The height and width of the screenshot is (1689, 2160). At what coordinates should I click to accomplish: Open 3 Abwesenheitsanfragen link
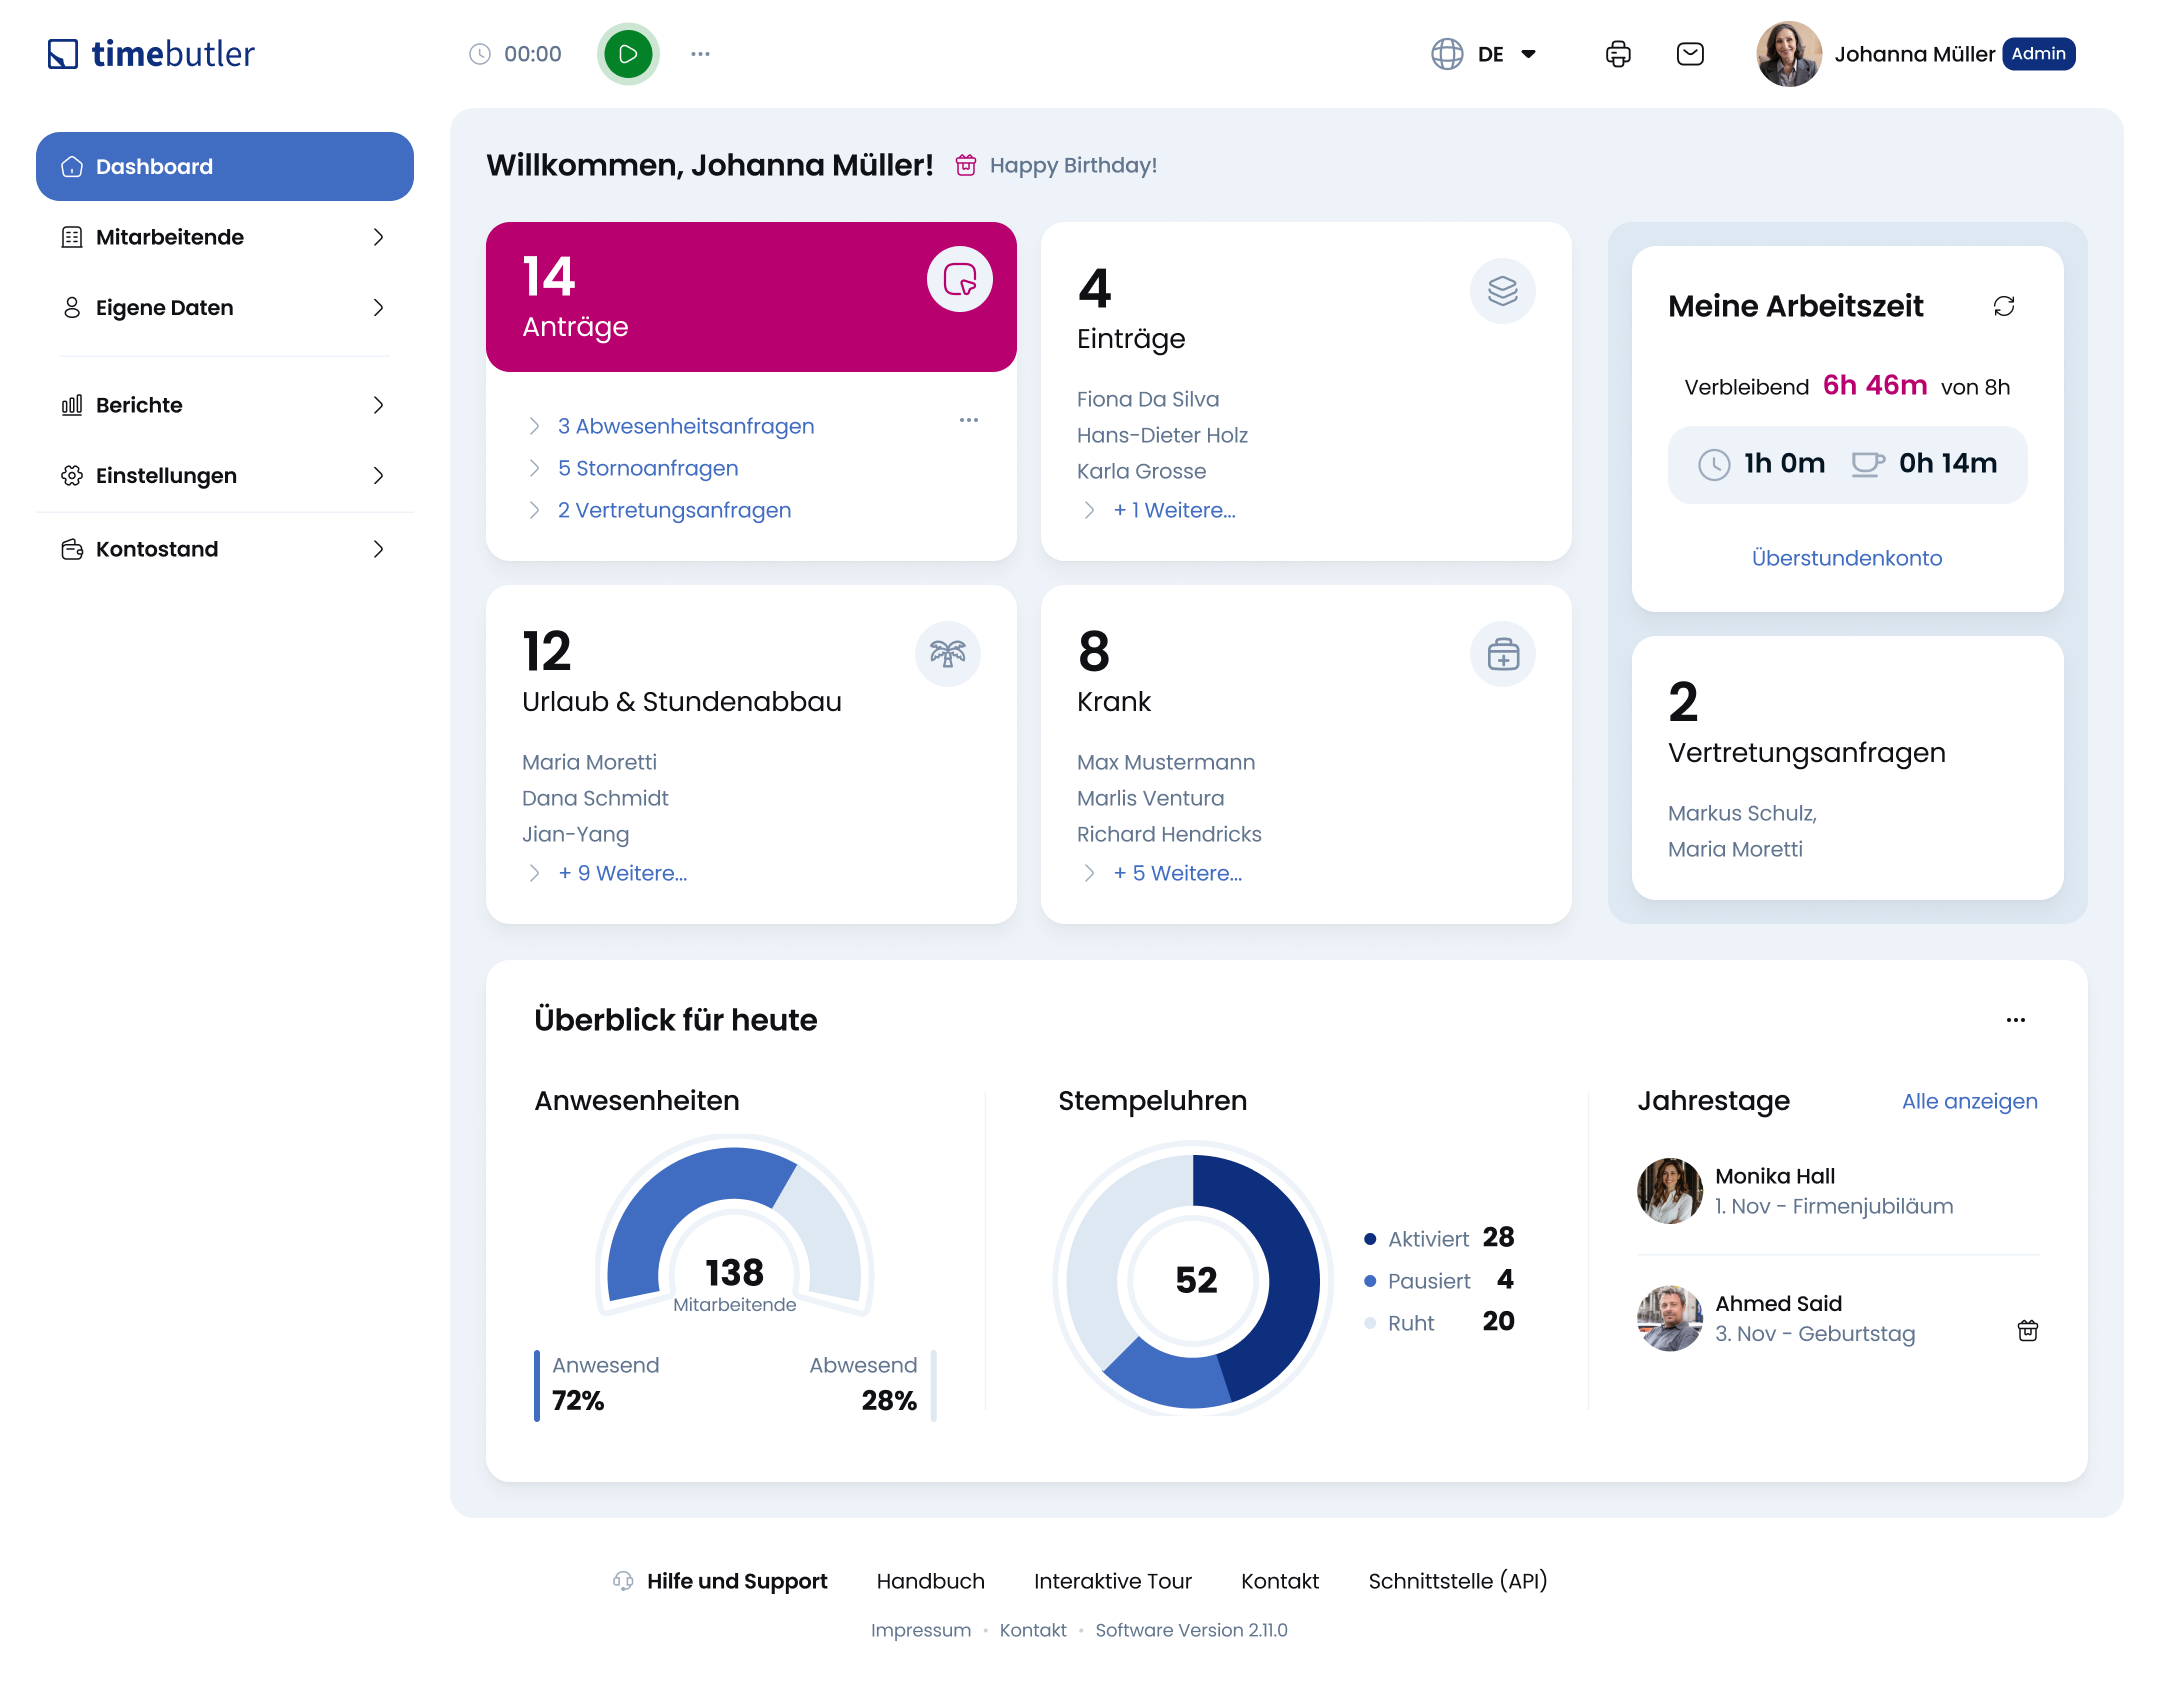[x=685, y=426]
